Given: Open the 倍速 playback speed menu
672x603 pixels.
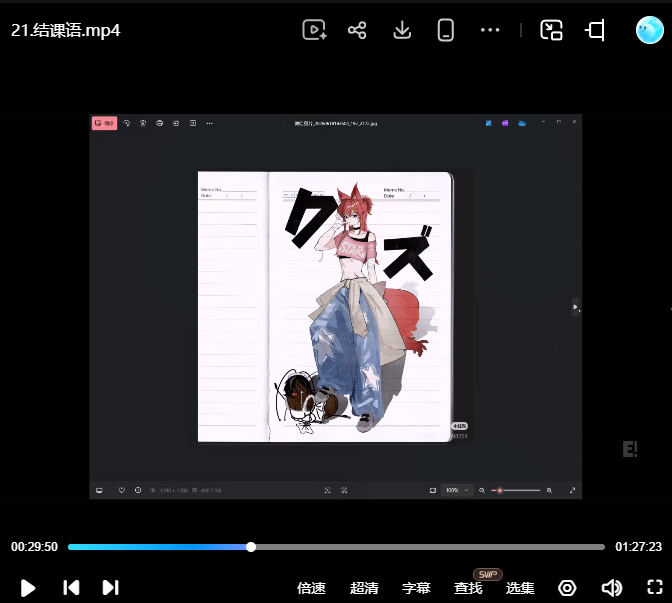Looking at the screenshot, I should click(x=311, y=588).
